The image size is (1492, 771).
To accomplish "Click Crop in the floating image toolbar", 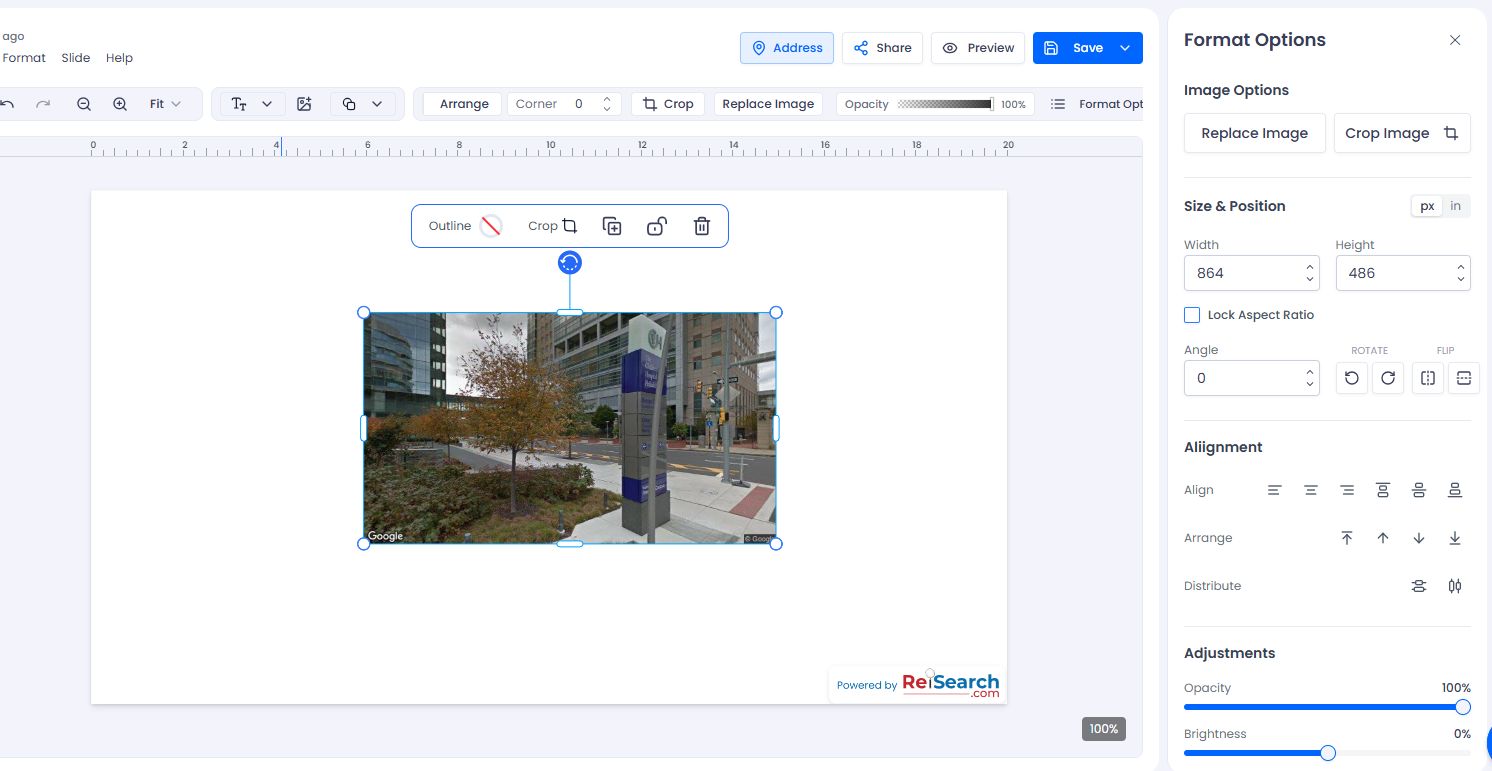I will coord(553,226).
